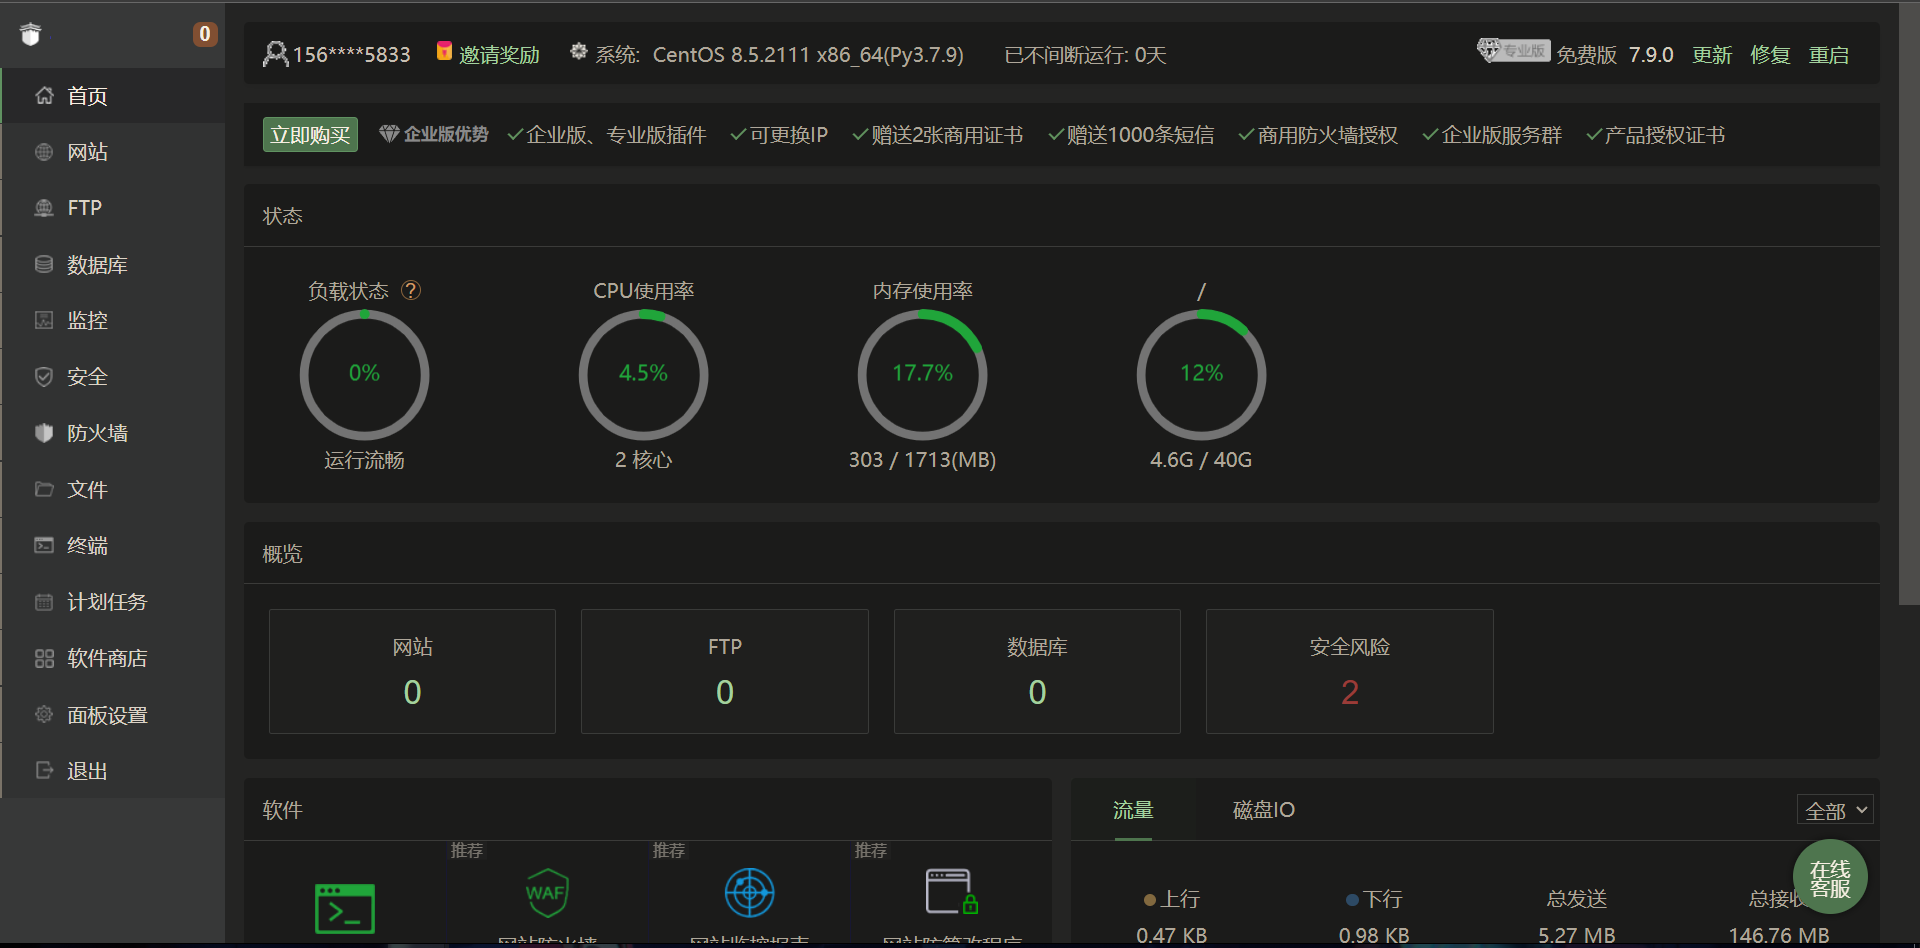Click the CPU使用率 4.5% gauge
Image resolution: width=1920 pixels, height=948 pixels.
pos(643,374)
